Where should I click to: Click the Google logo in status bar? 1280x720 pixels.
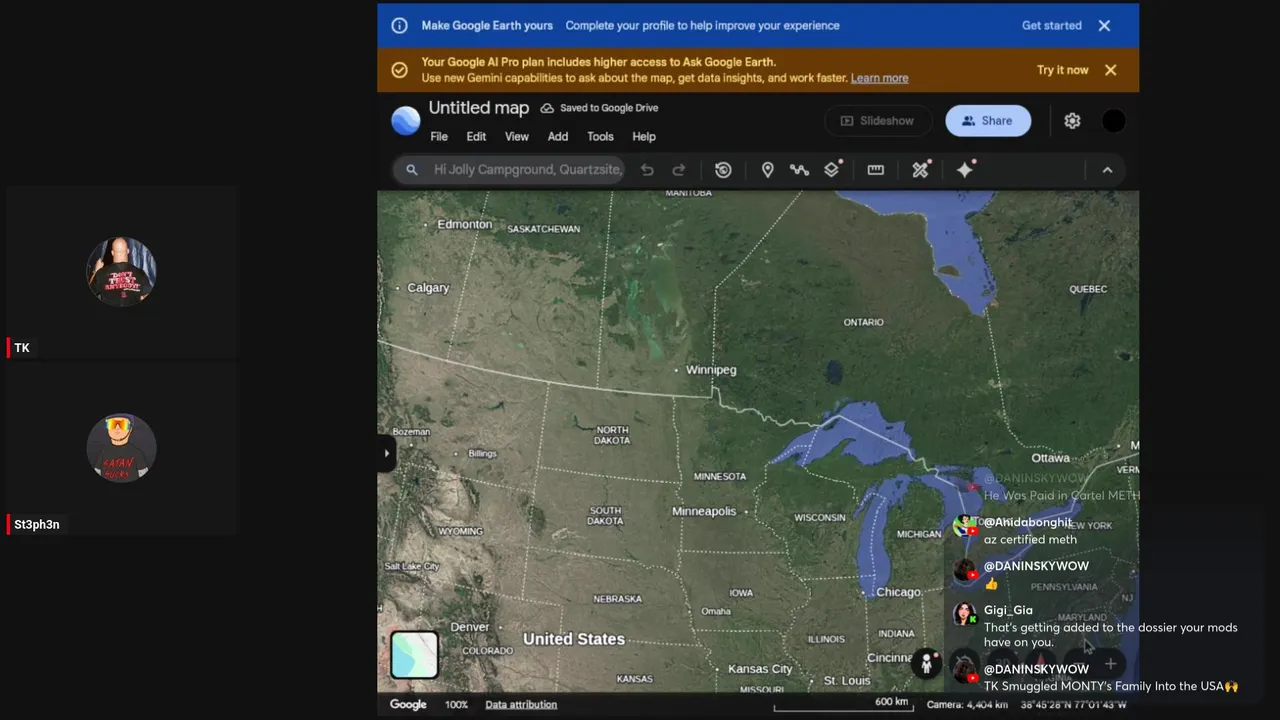click(408, 705)
